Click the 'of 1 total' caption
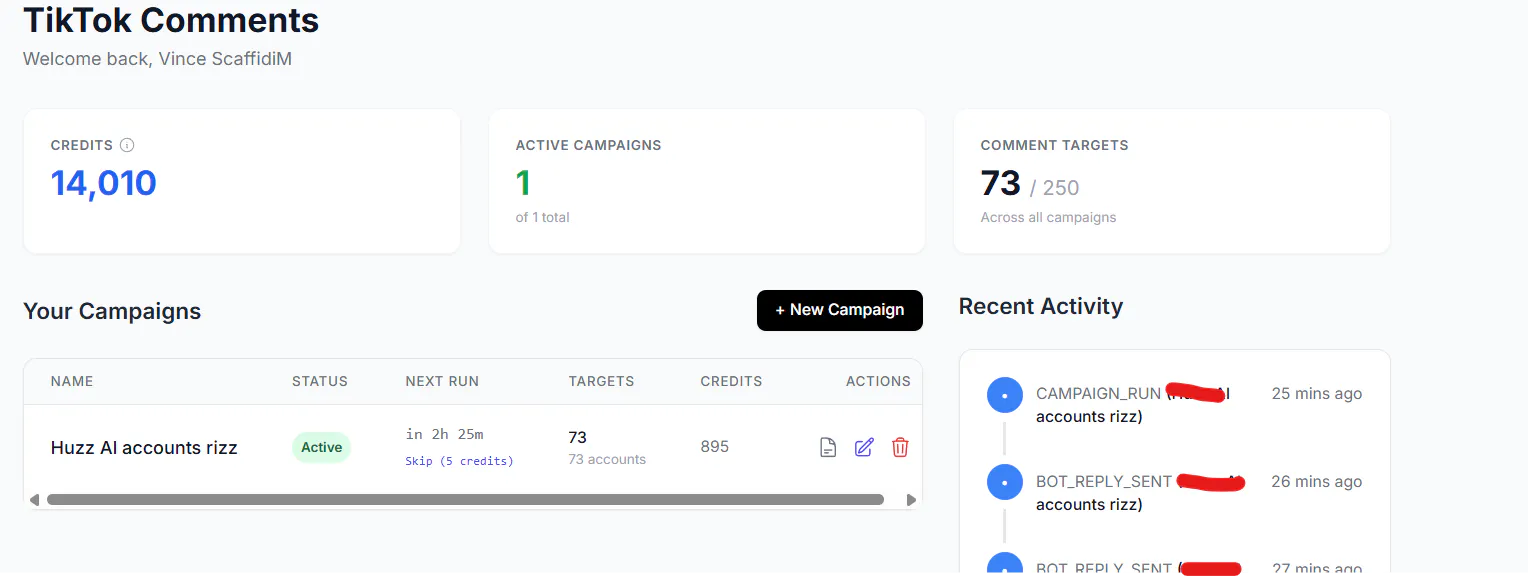 point(543,217)
